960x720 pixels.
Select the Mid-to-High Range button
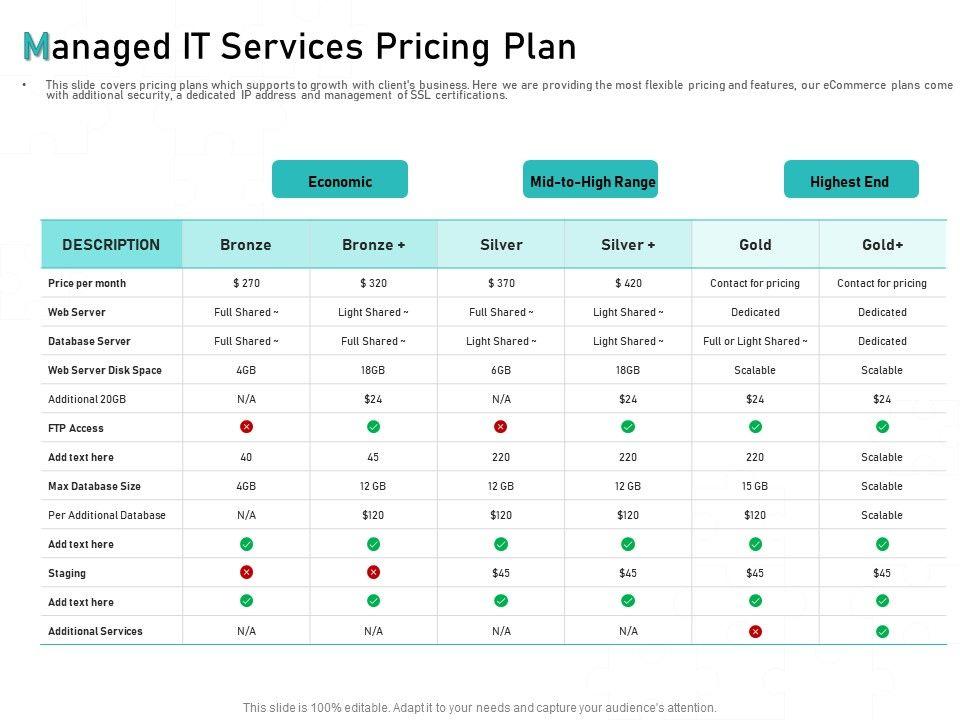pos(592,180)
